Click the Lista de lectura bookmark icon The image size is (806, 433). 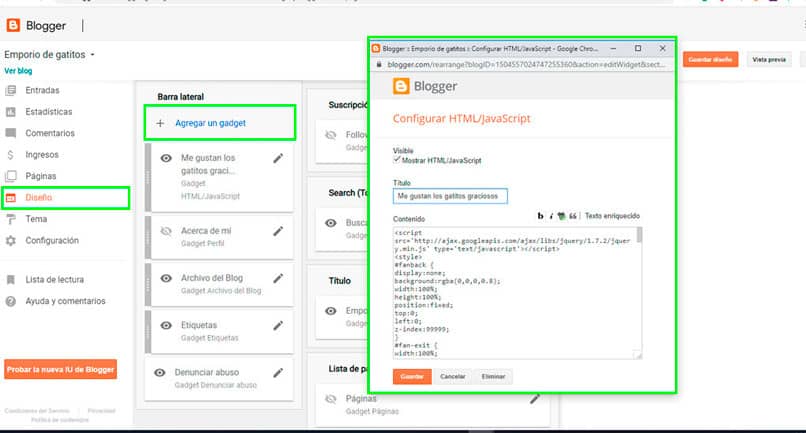10,280
